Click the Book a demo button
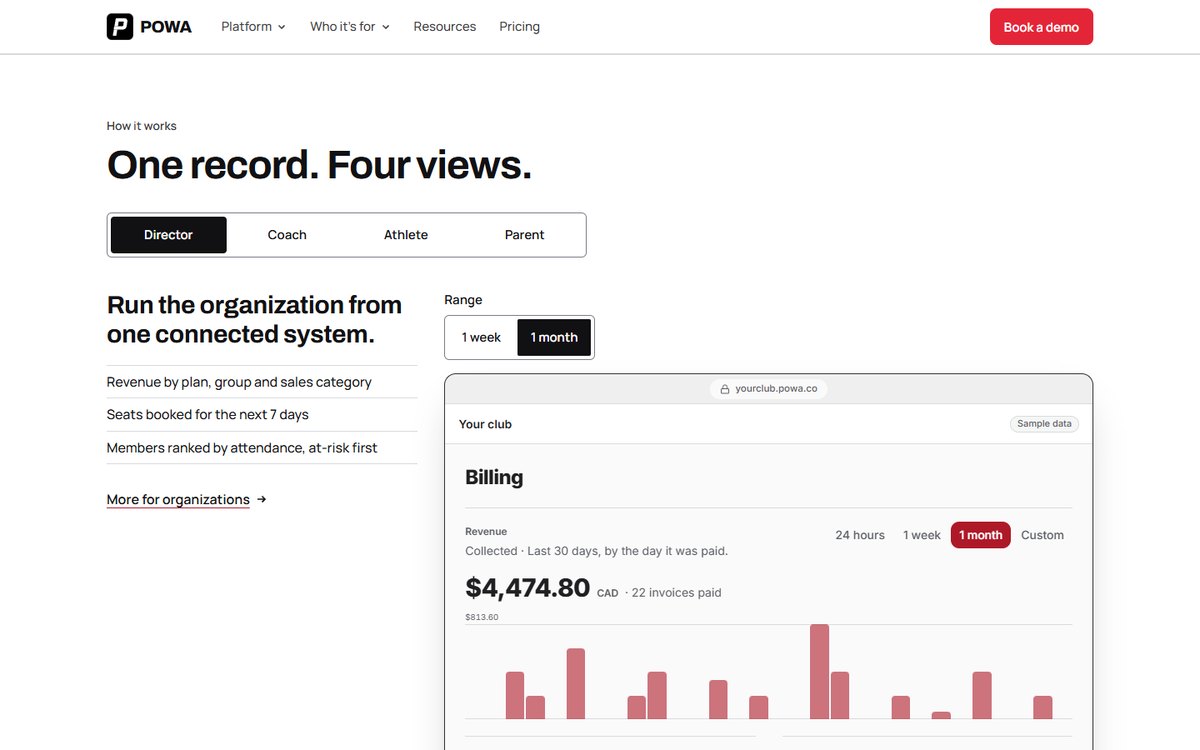 point(1041,27)
